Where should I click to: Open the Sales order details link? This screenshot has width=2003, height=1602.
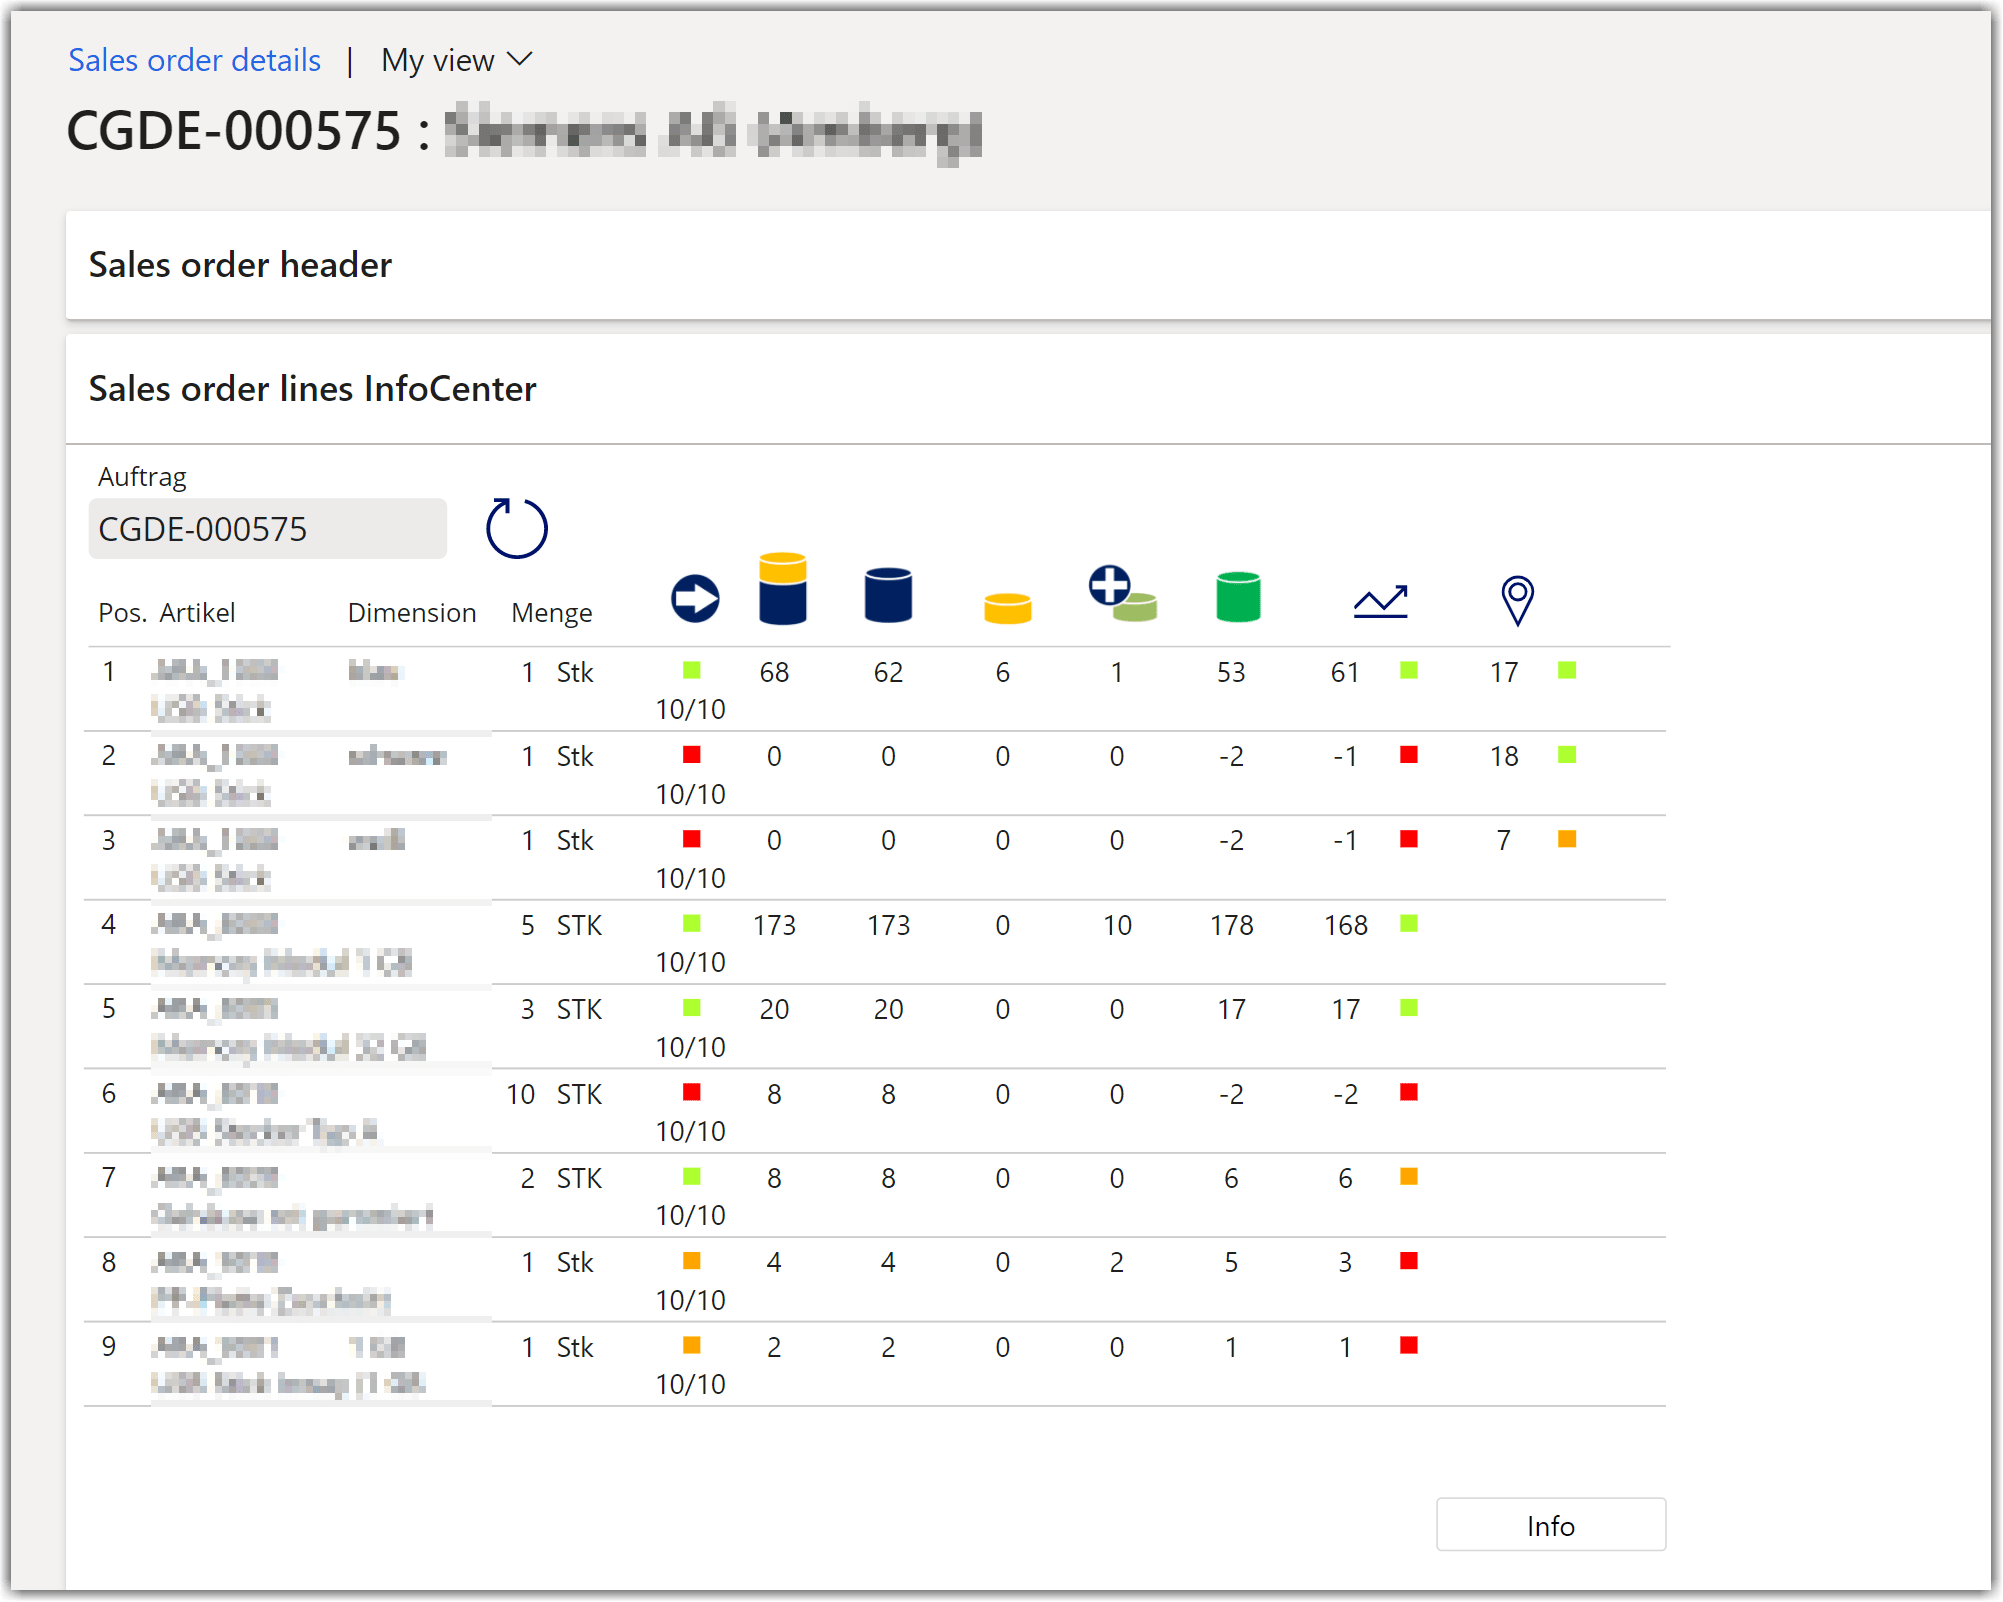195,61
